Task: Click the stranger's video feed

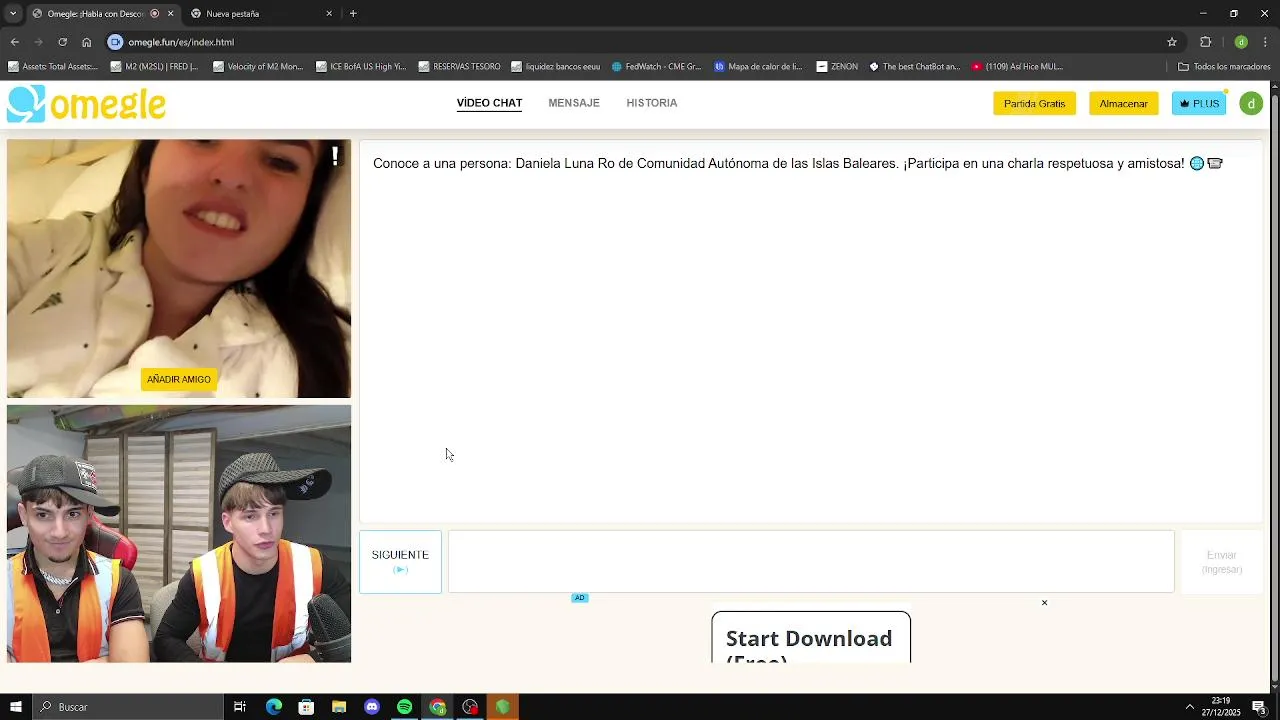Action: (179, 269)
